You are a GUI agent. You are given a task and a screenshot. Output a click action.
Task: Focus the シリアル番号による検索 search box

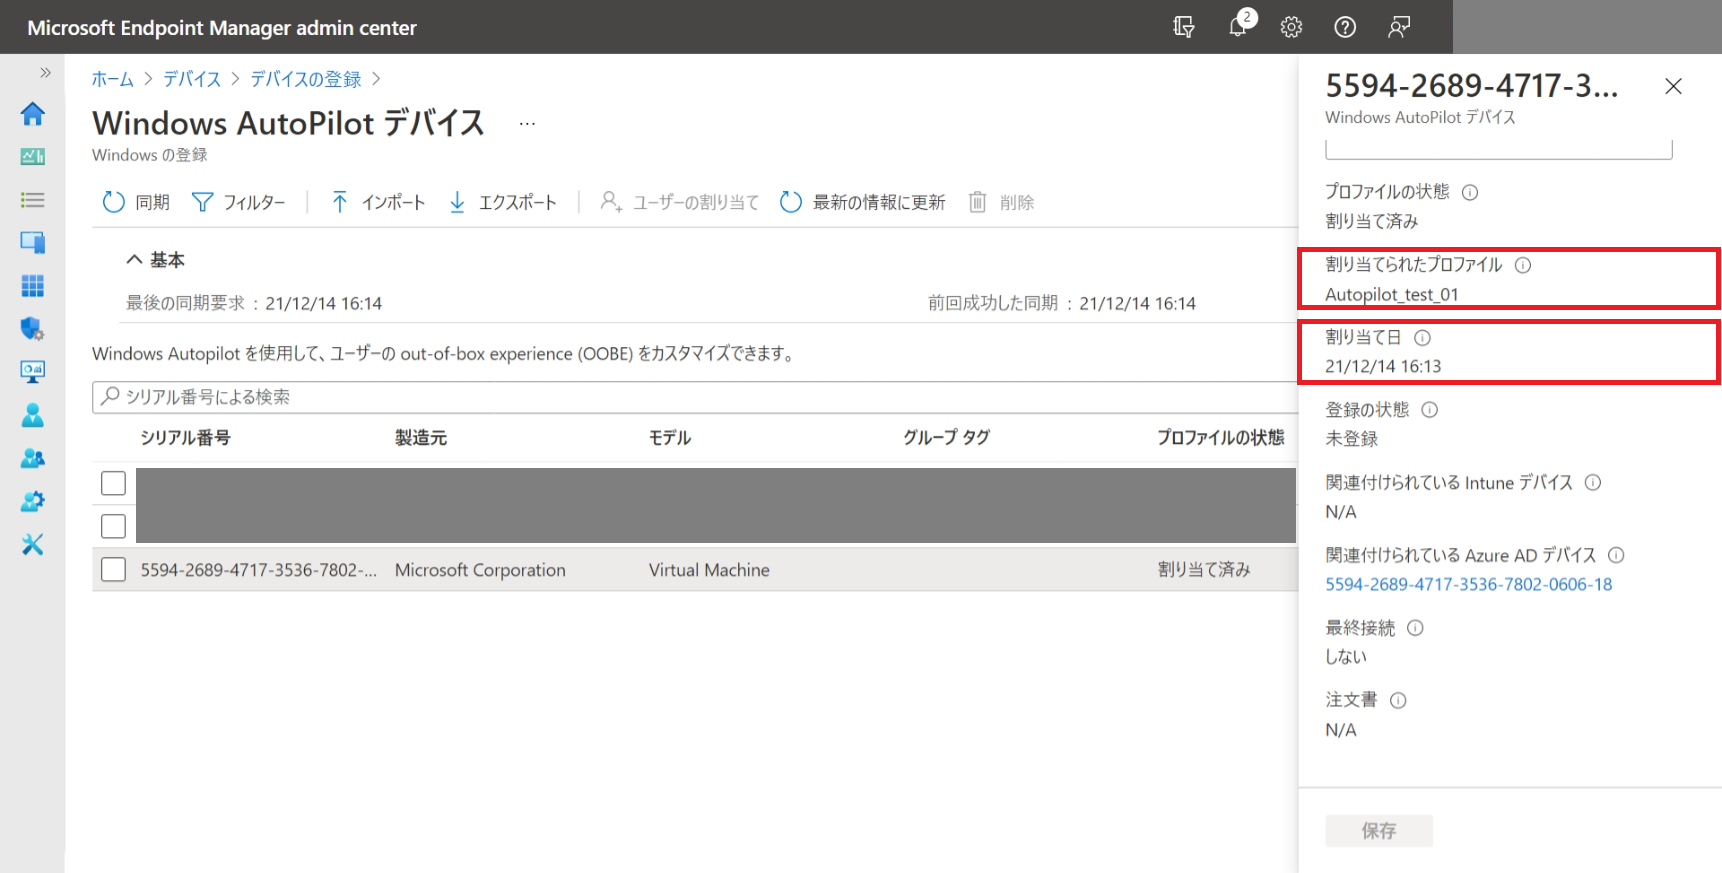pos(695,397)
